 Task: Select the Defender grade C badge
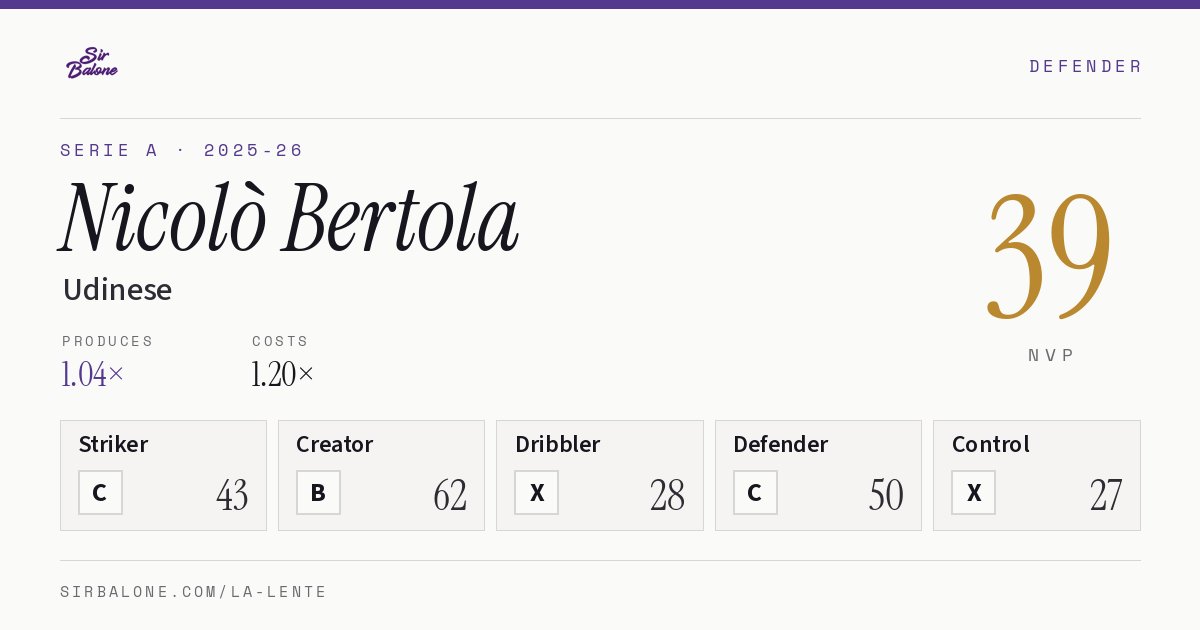coord(755,493)
